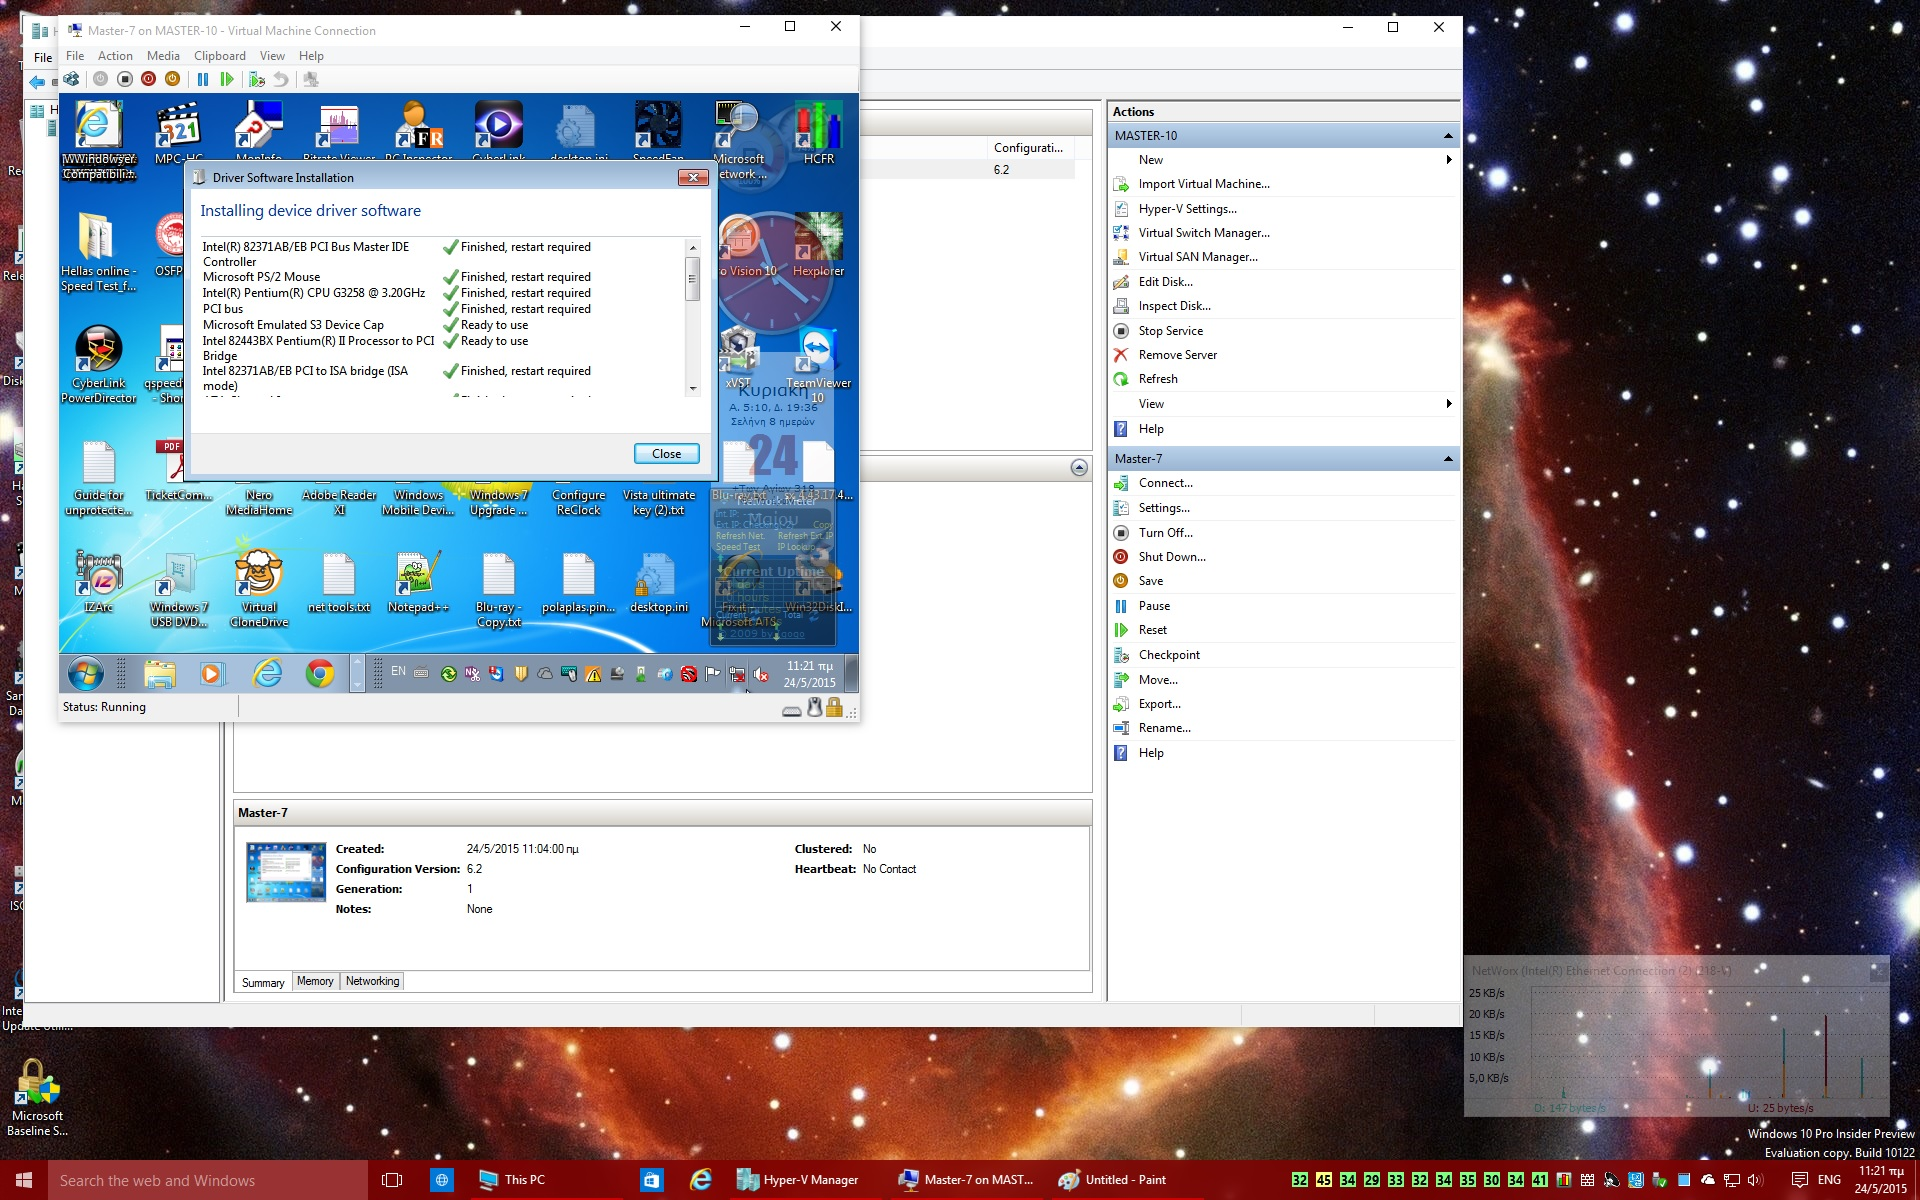Toggle the muted volume icon in VM tray
This screenshot has height=1200, width=1920.
click(761, 675)
